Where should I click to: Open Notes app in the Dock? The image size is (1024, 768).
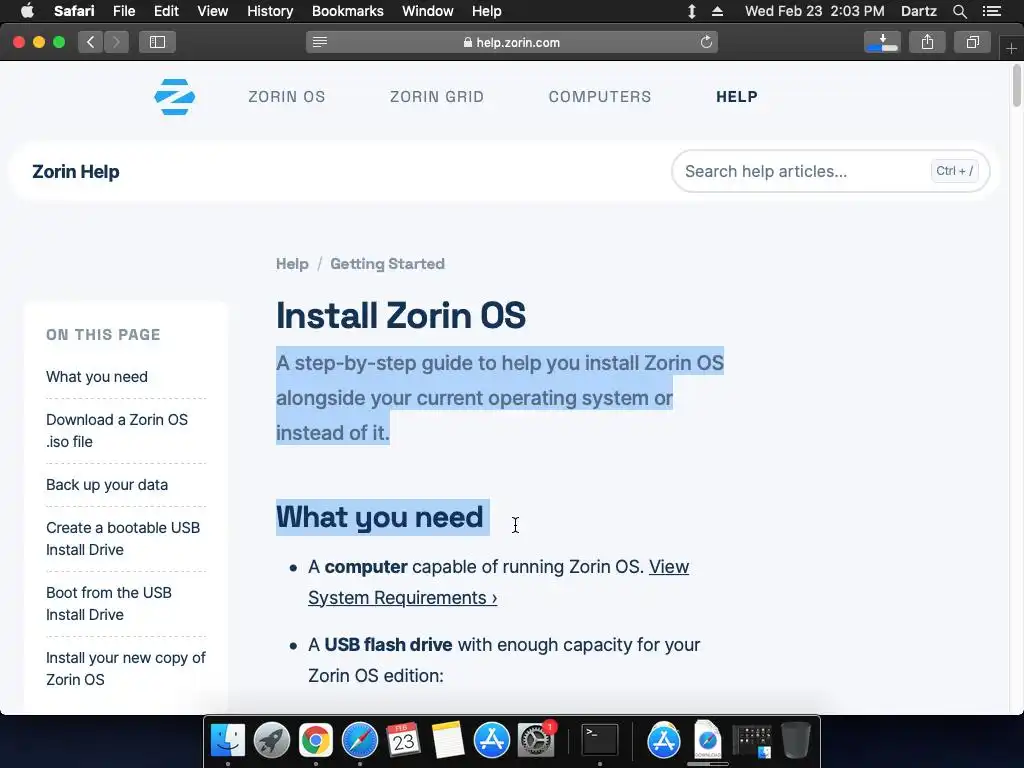point(447,740)
